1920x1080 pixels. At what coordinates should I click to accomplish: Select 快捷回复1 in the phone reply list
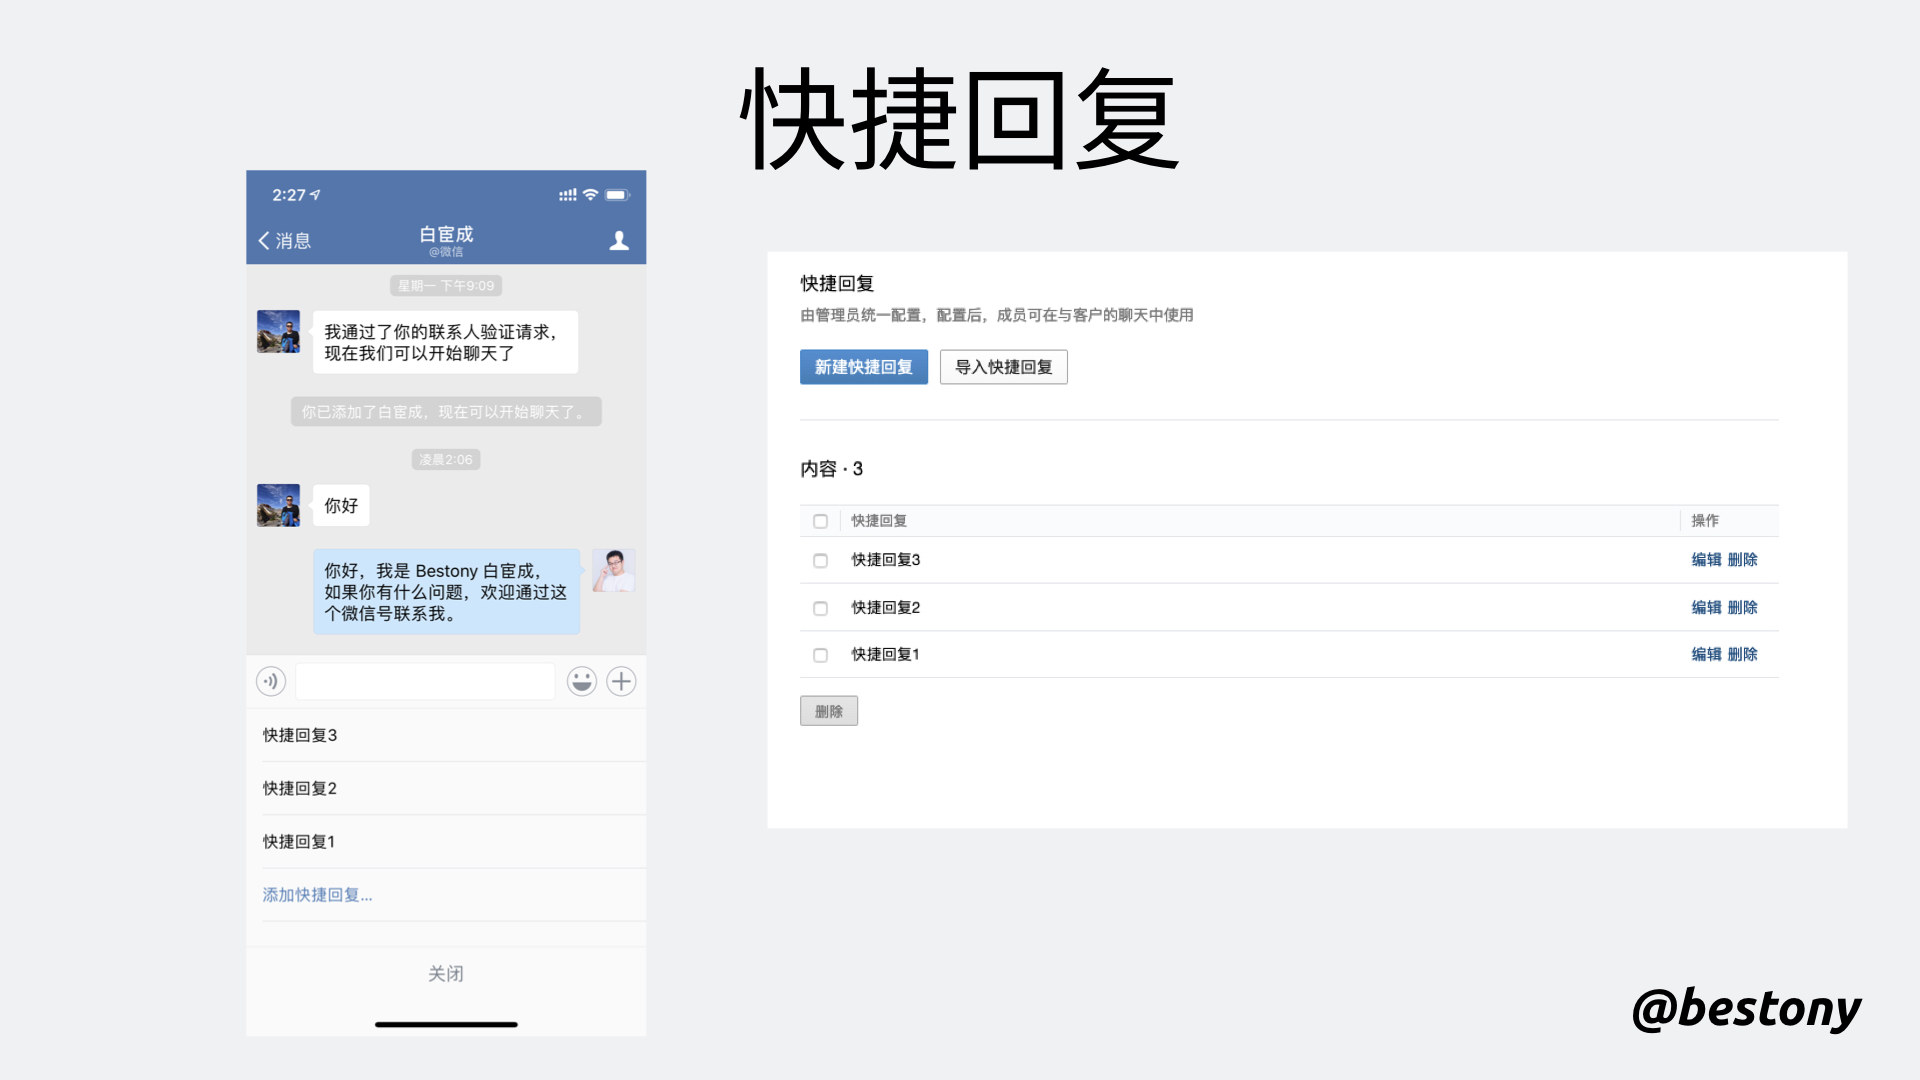coord(299,842)
